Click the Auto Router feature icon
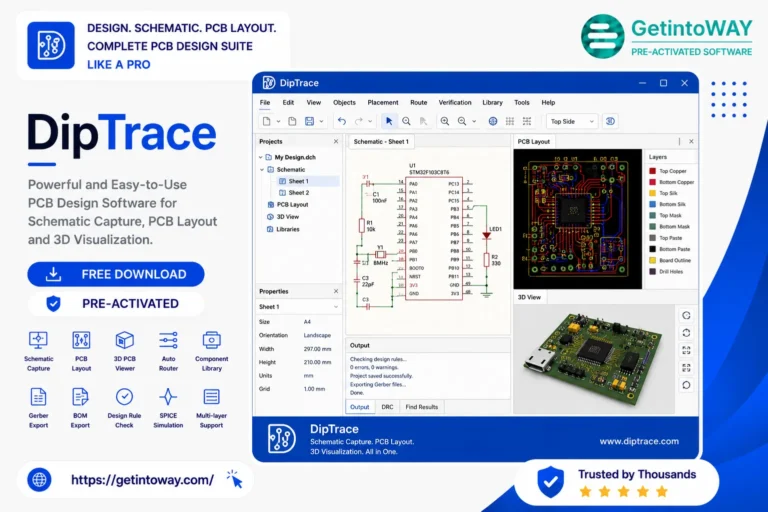 click(168, 340)
